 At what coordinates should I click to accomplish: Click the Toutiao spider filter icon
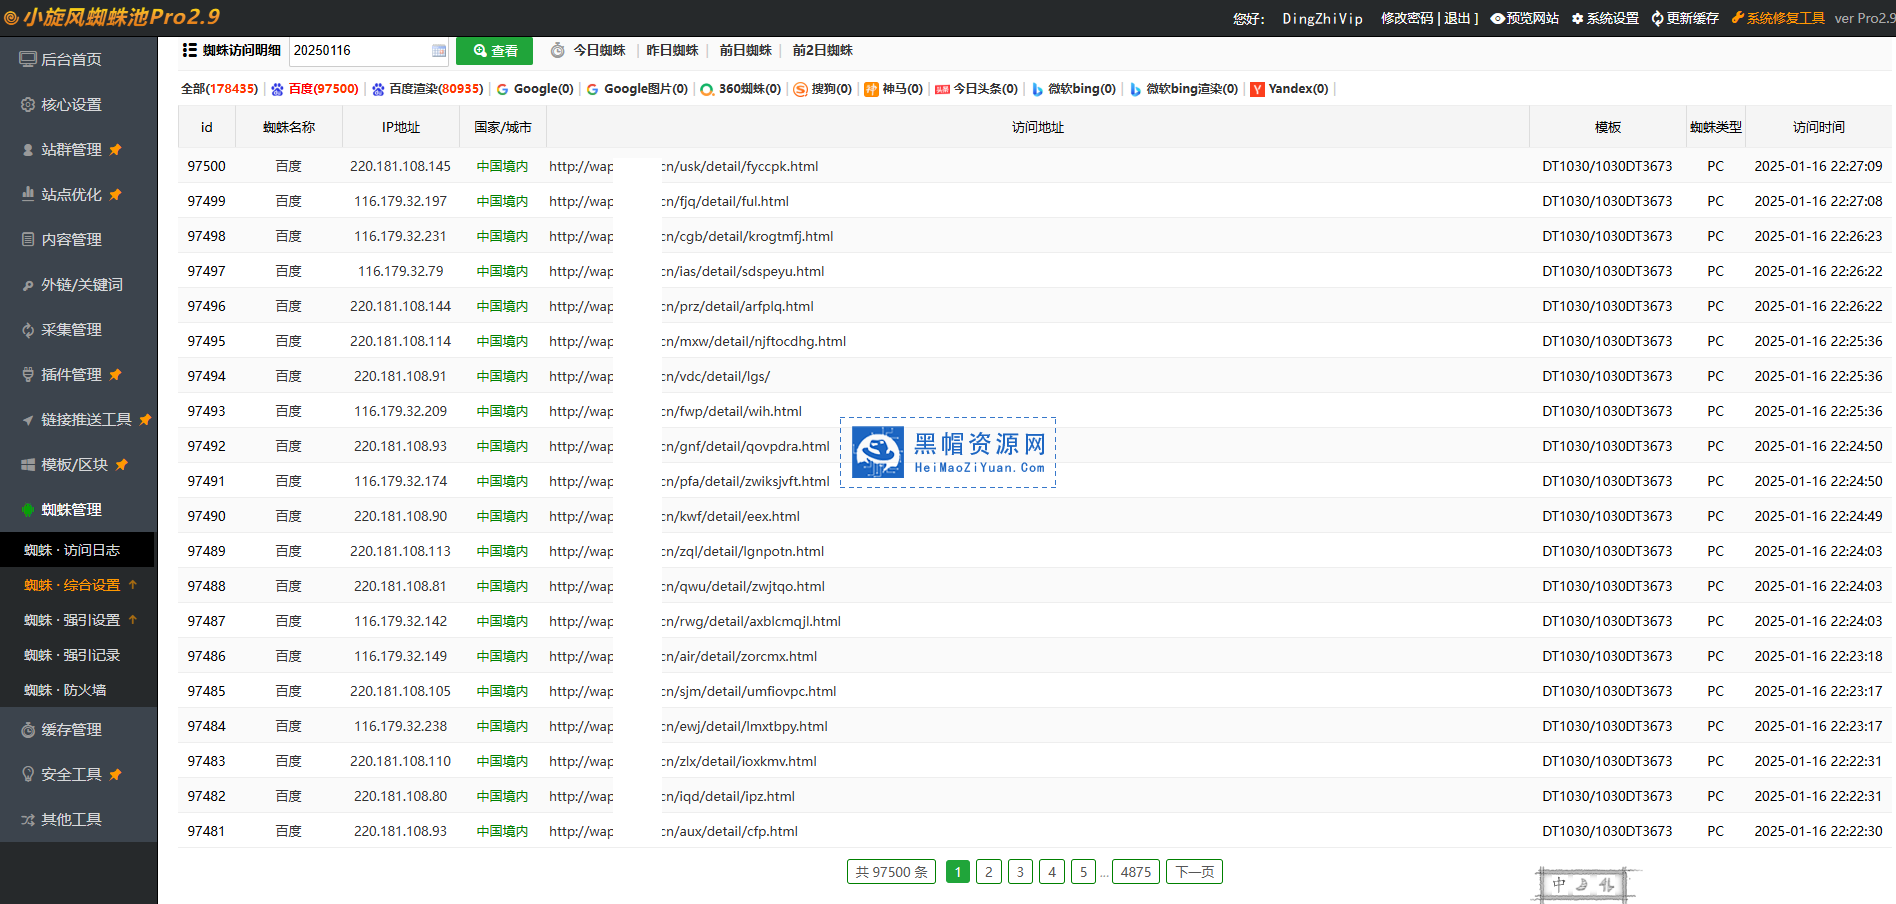click(x=942, y=90)
